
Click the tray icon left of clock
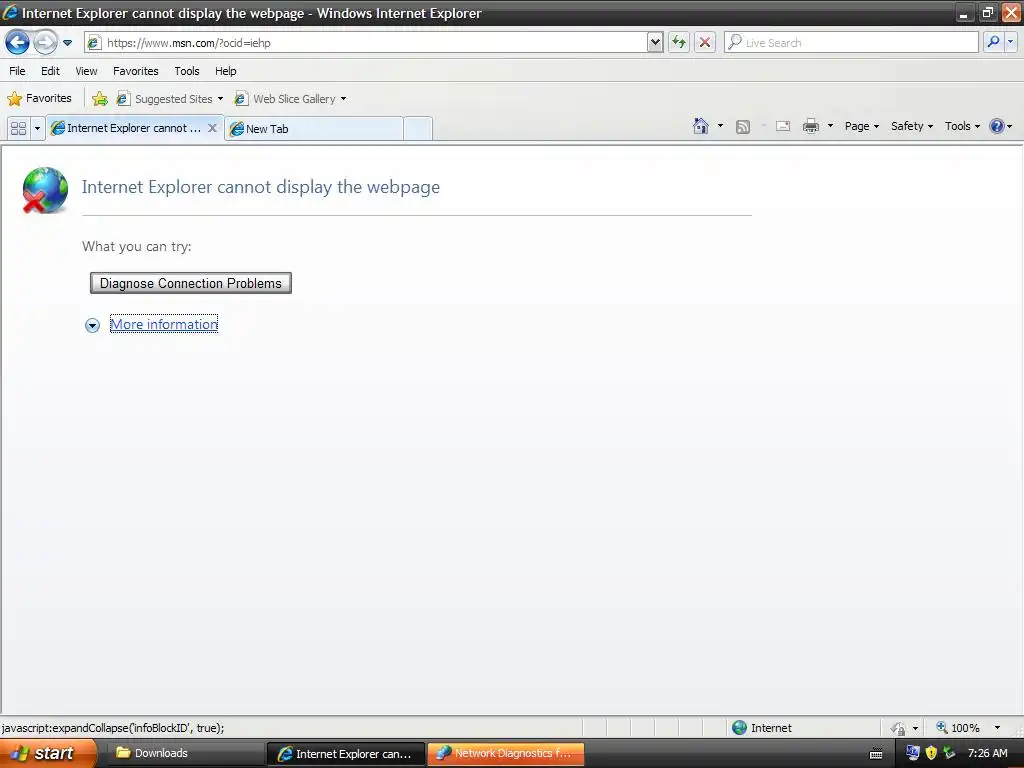950,753
